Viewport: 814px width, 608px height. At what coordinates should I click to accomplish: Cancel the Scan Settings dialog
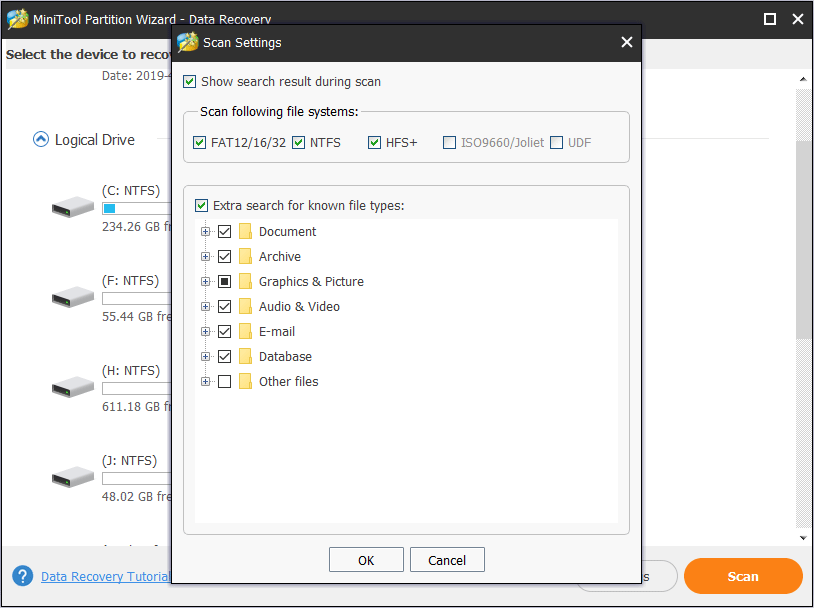(x=447, y=560)
